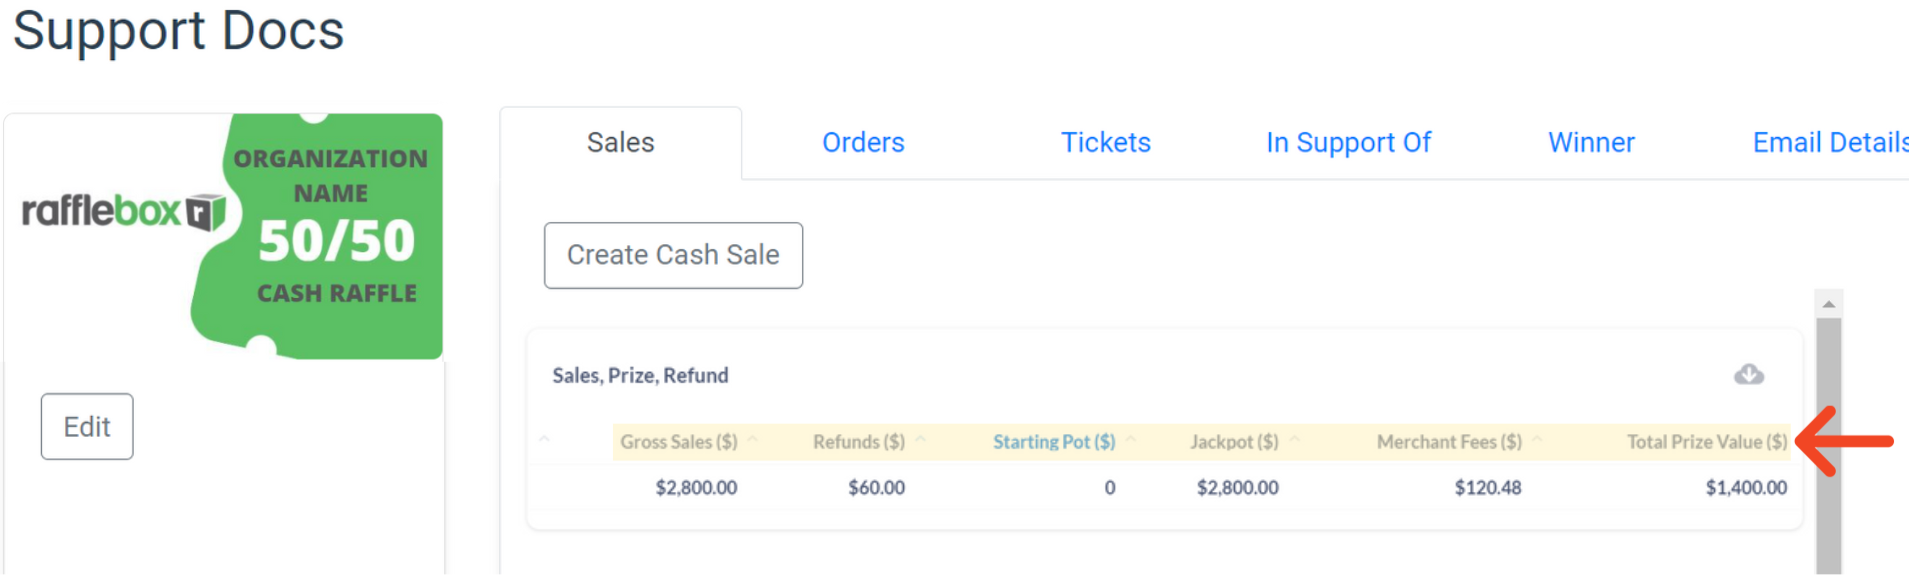Sort by Refunds column arrow

[921, 440]
